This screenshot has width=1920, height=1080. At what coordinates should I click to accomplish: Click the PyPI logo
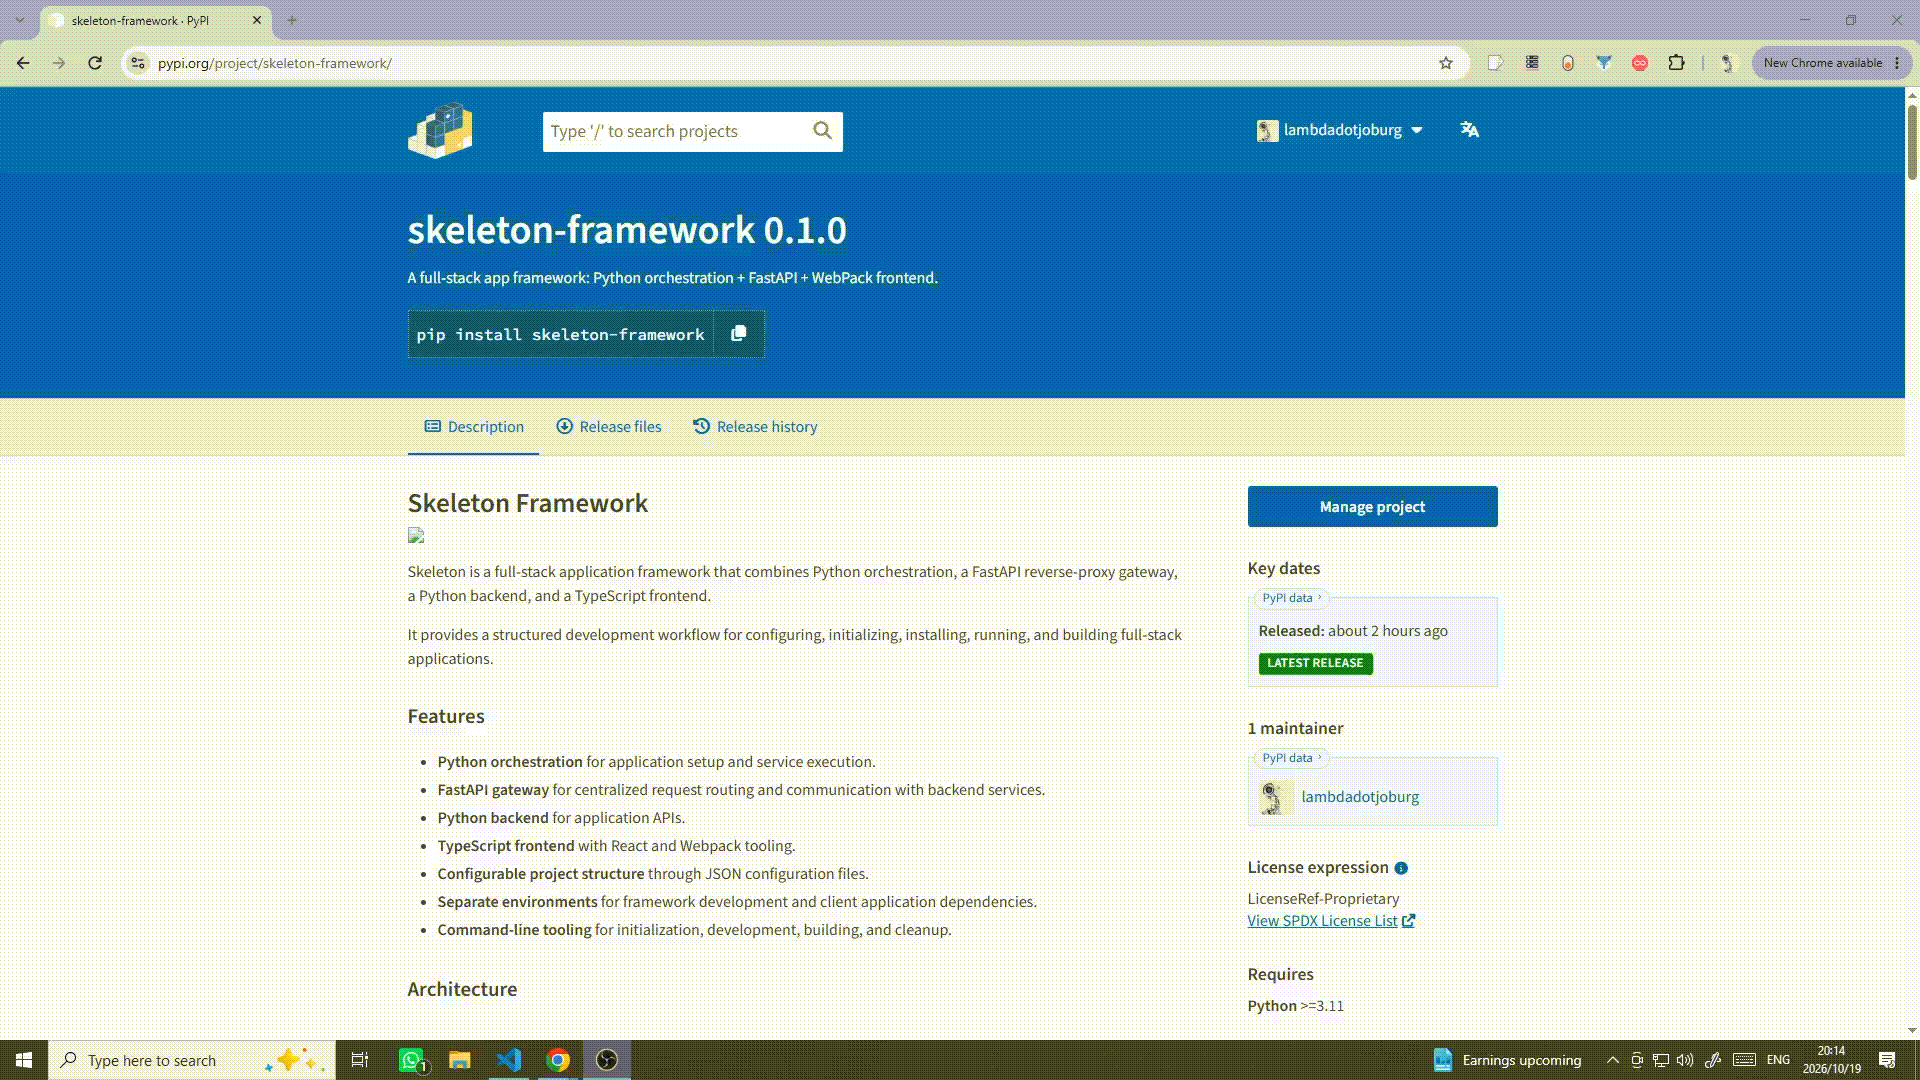click(x=440, y=130)
